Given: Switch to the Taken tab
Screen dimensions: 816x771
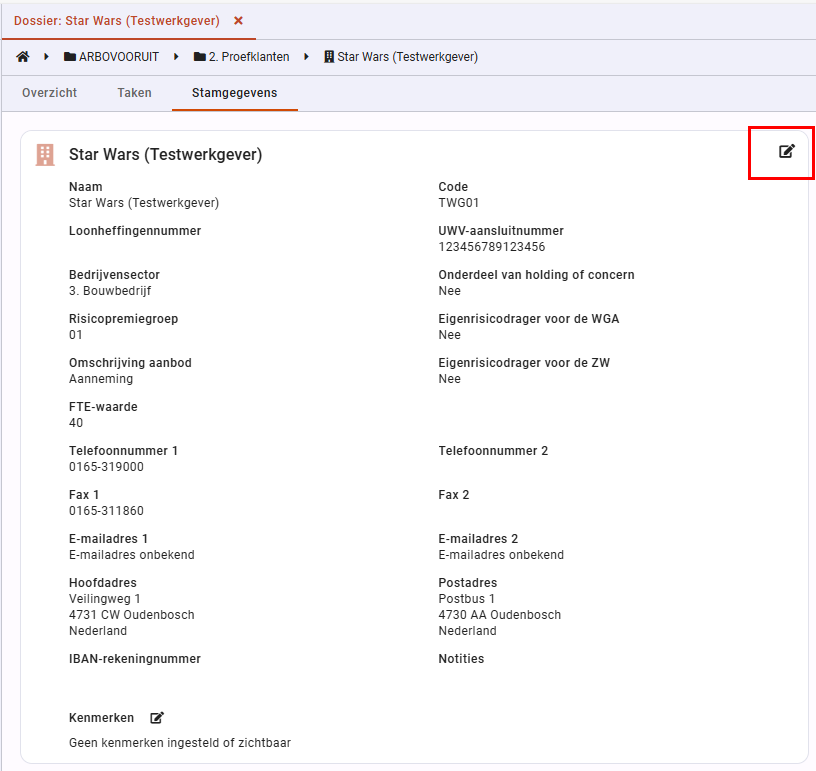Looking at the screenshot, I should 134,93.
